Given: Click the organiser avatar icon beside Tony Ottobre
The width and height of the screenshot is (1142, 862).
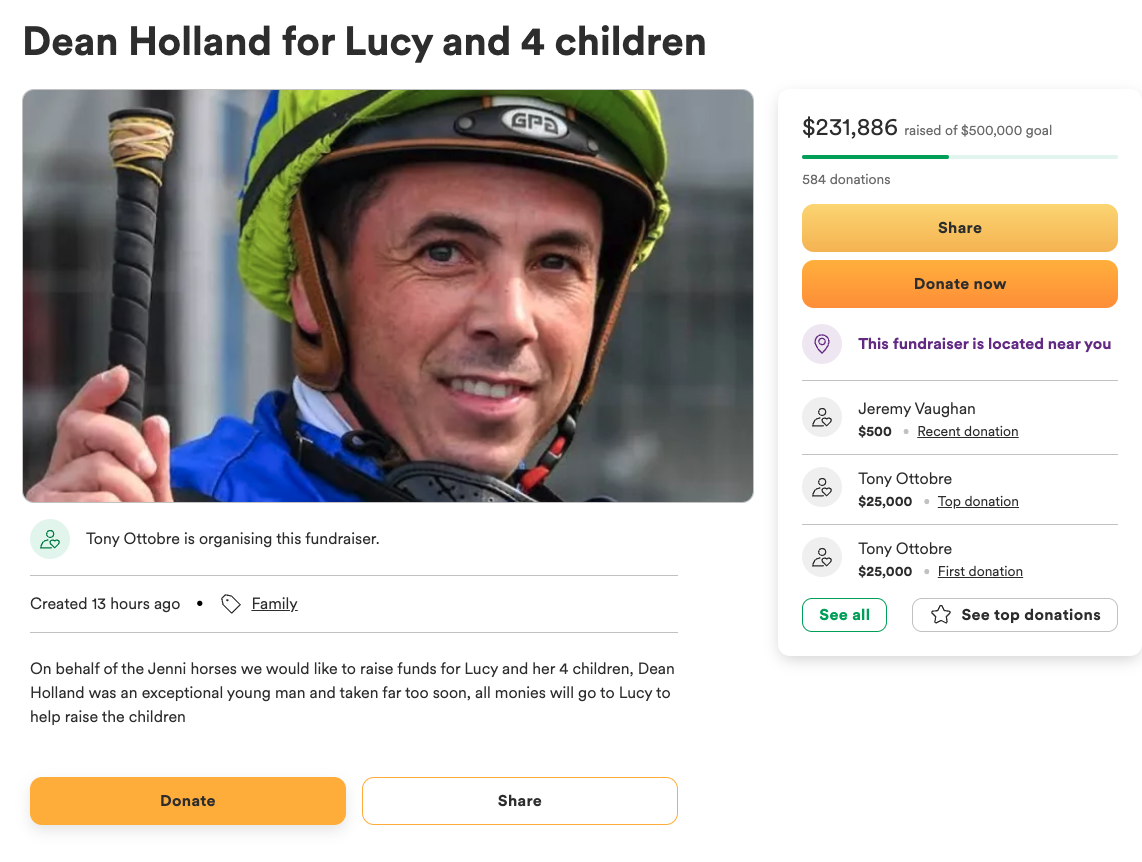Looking at the screenshot, I should (50, 539).
